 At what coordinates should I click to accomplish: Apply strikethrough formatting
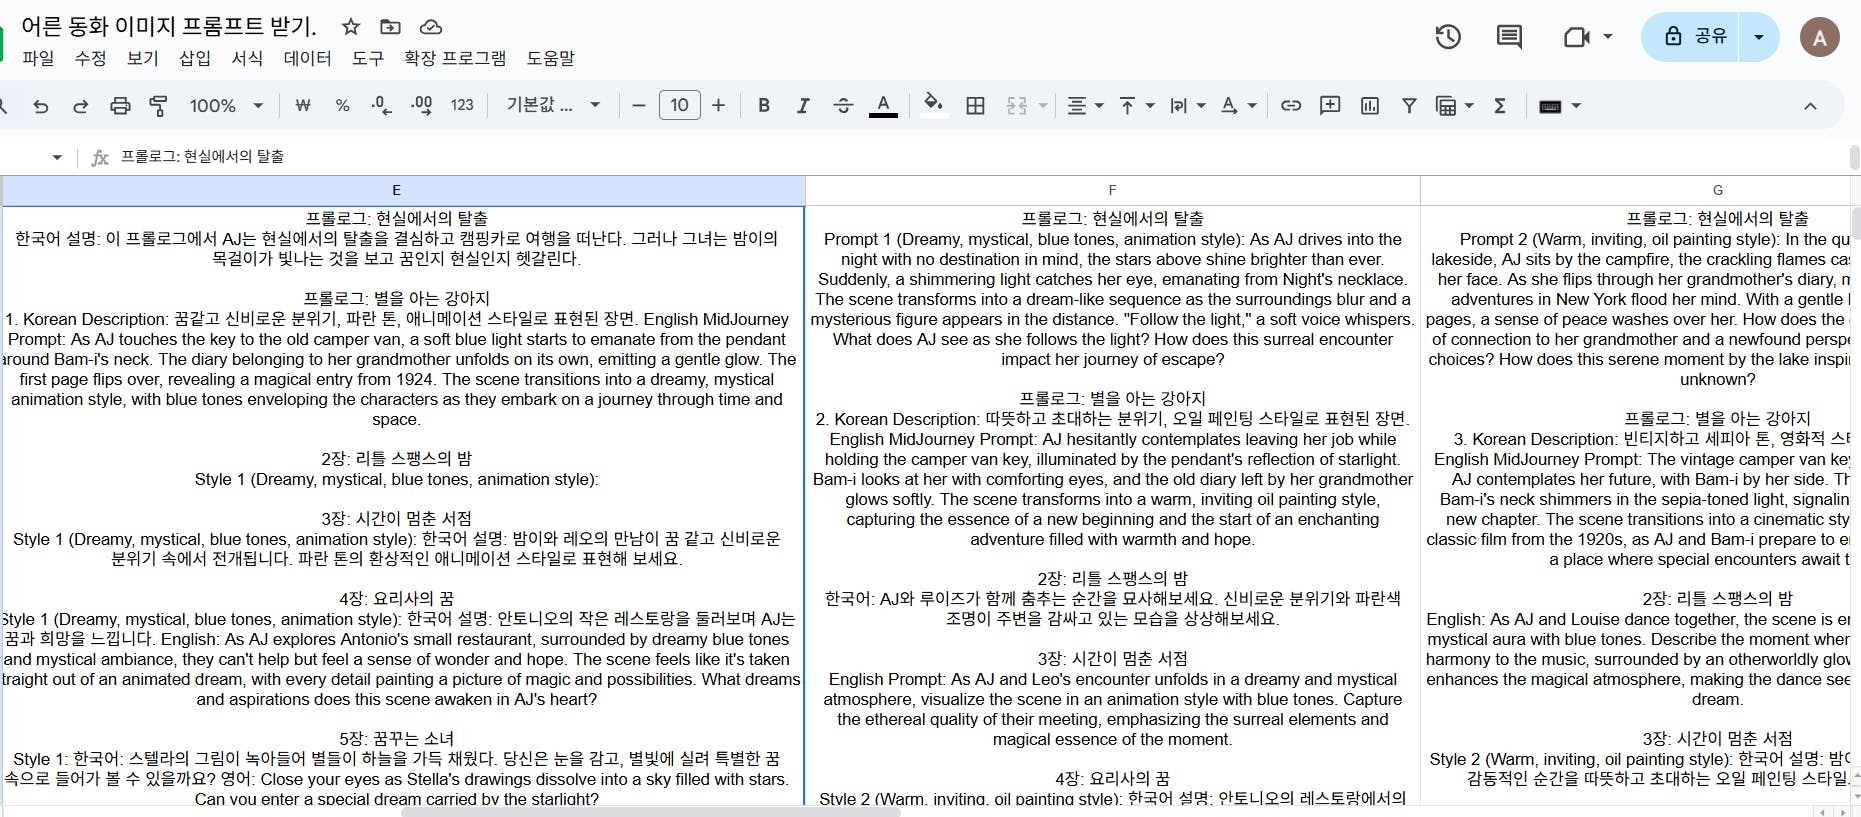[843, 106]
